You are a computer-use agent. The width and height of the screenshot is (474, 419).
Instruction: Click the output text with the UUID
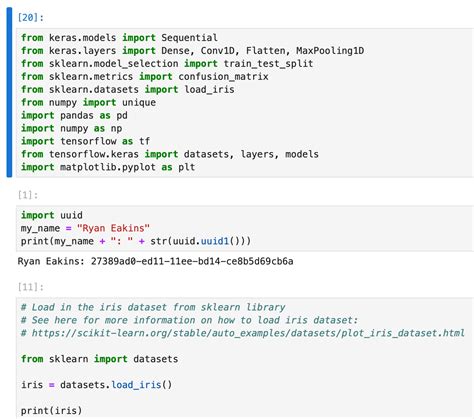tap(155, 261)
